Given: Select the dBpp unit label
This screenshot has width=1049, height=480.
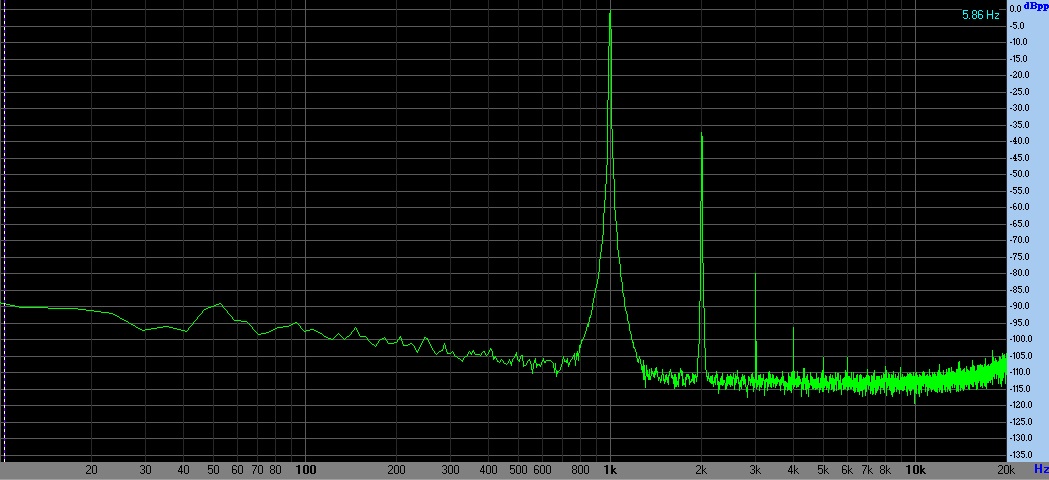Looking at the screenshot, I should pyautogui.click(x=1036, y=5).
